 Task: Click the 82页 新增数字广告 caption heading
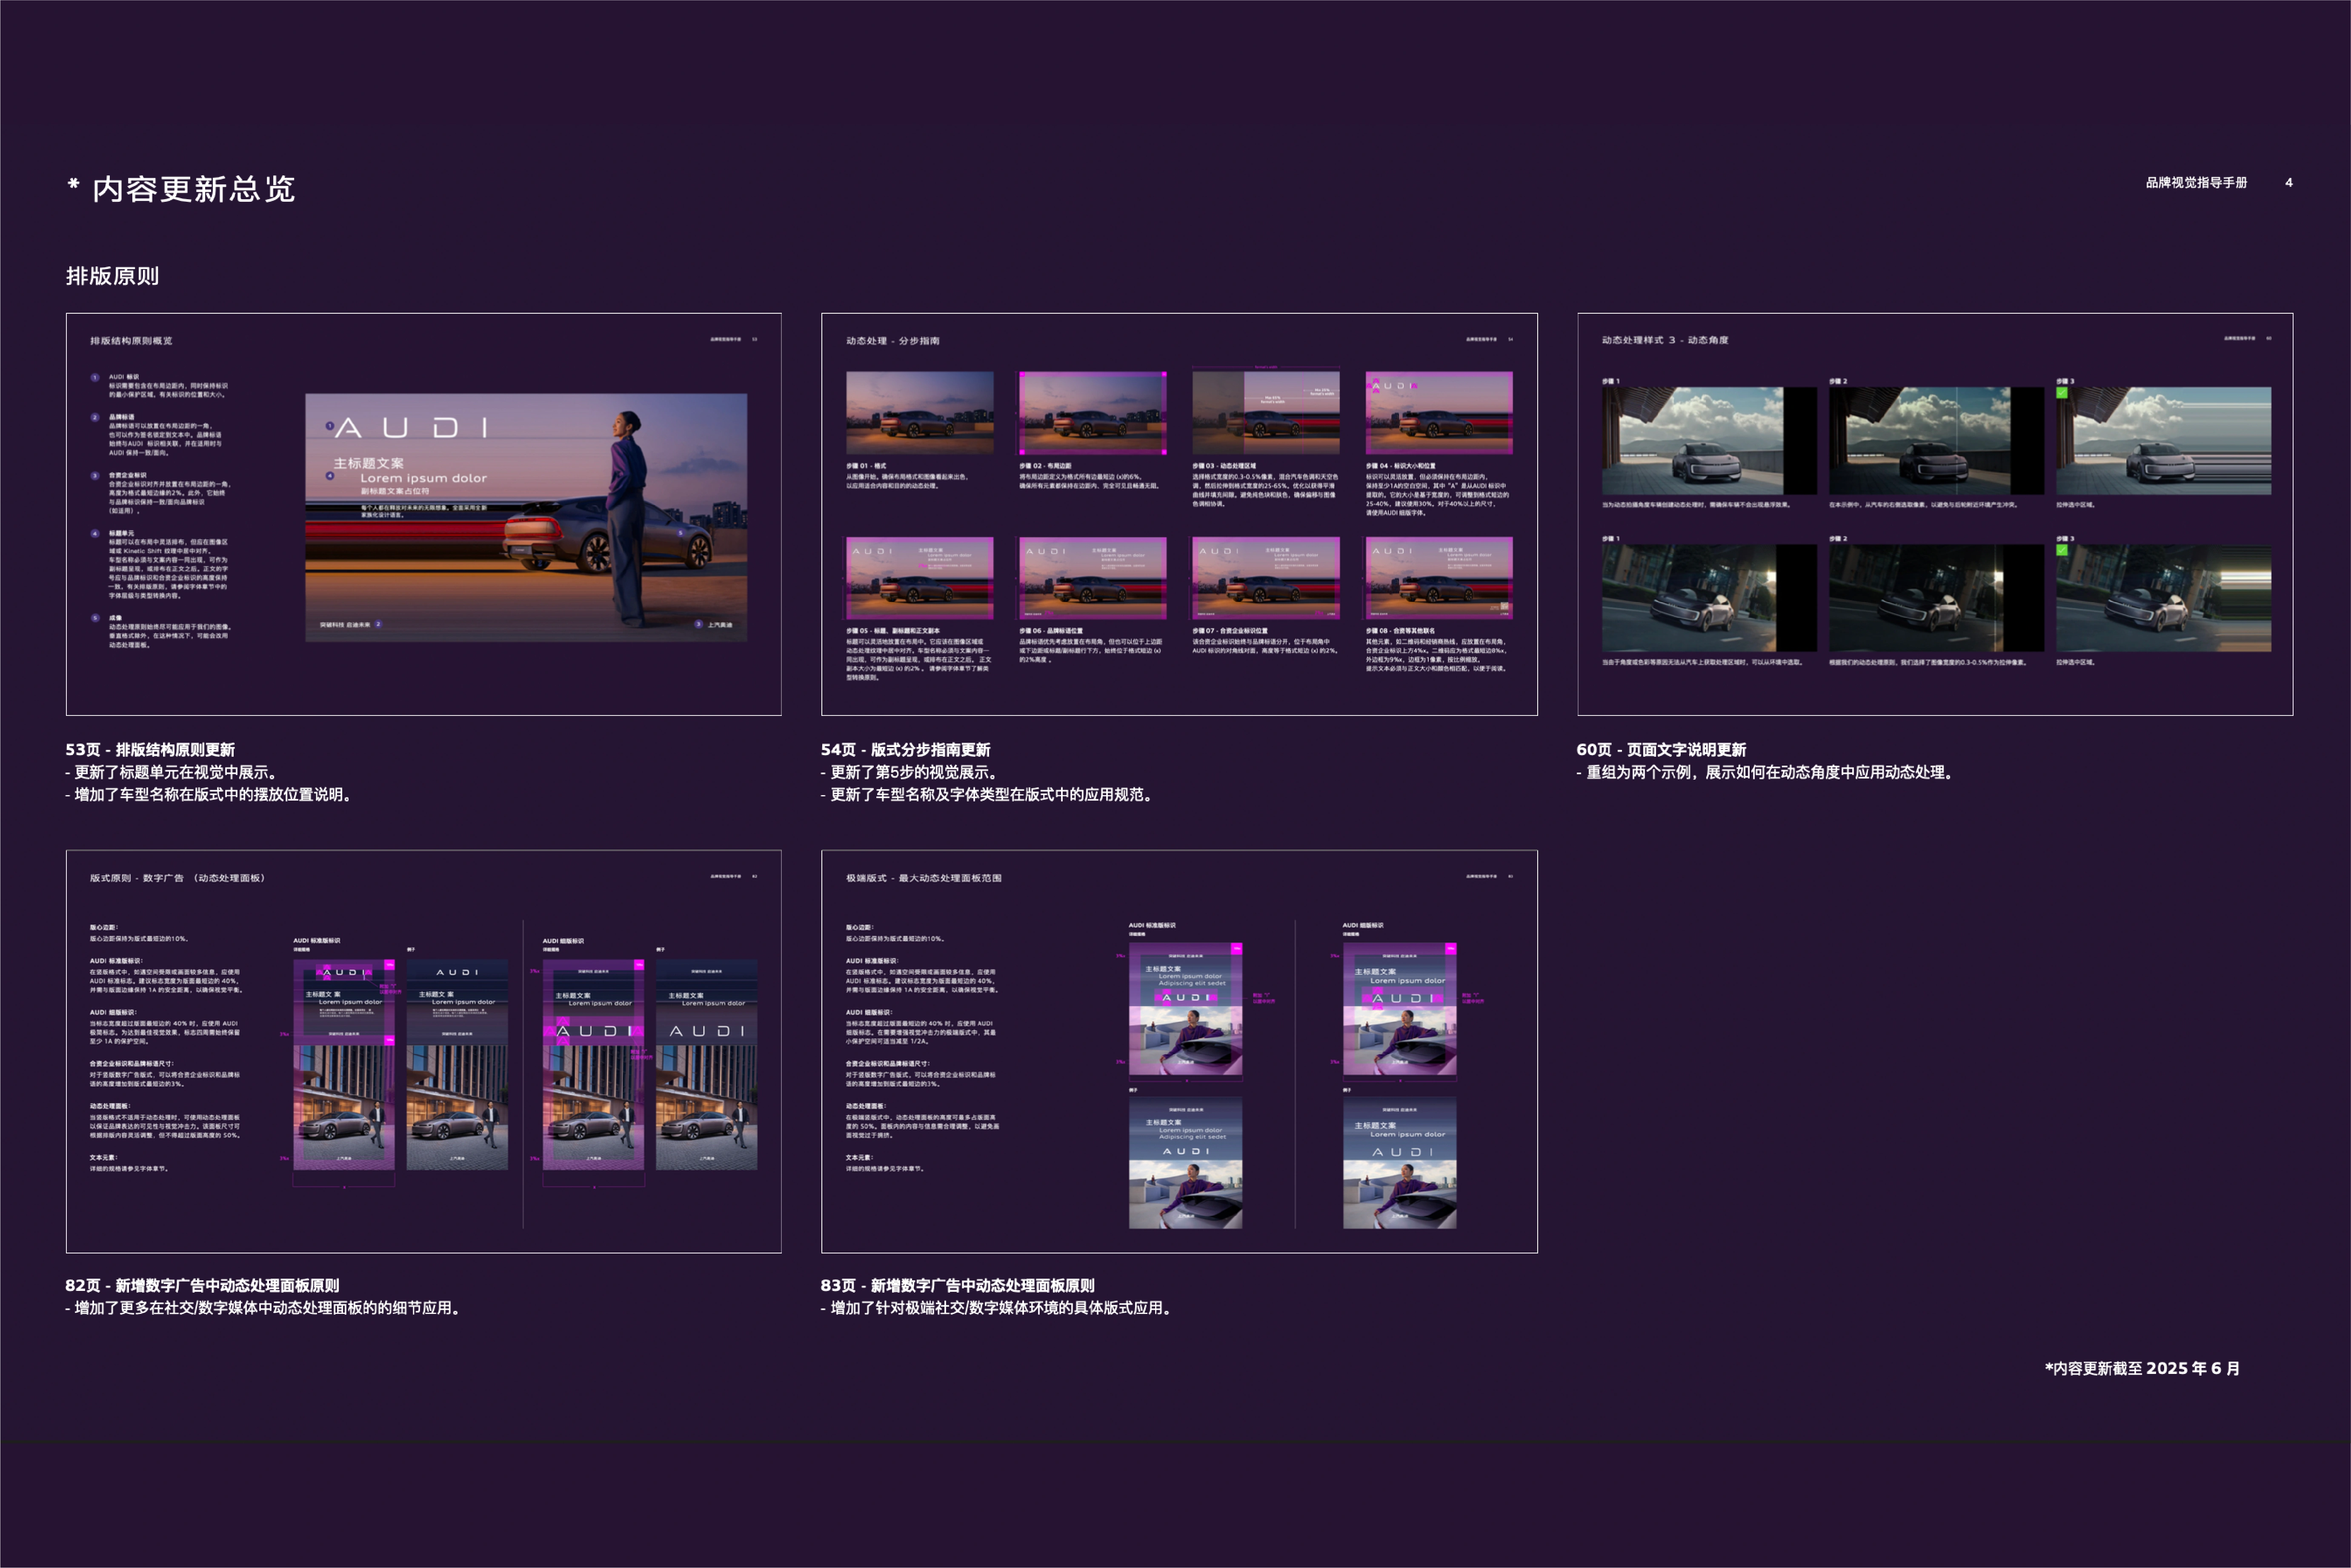[x=202, y=1286]
